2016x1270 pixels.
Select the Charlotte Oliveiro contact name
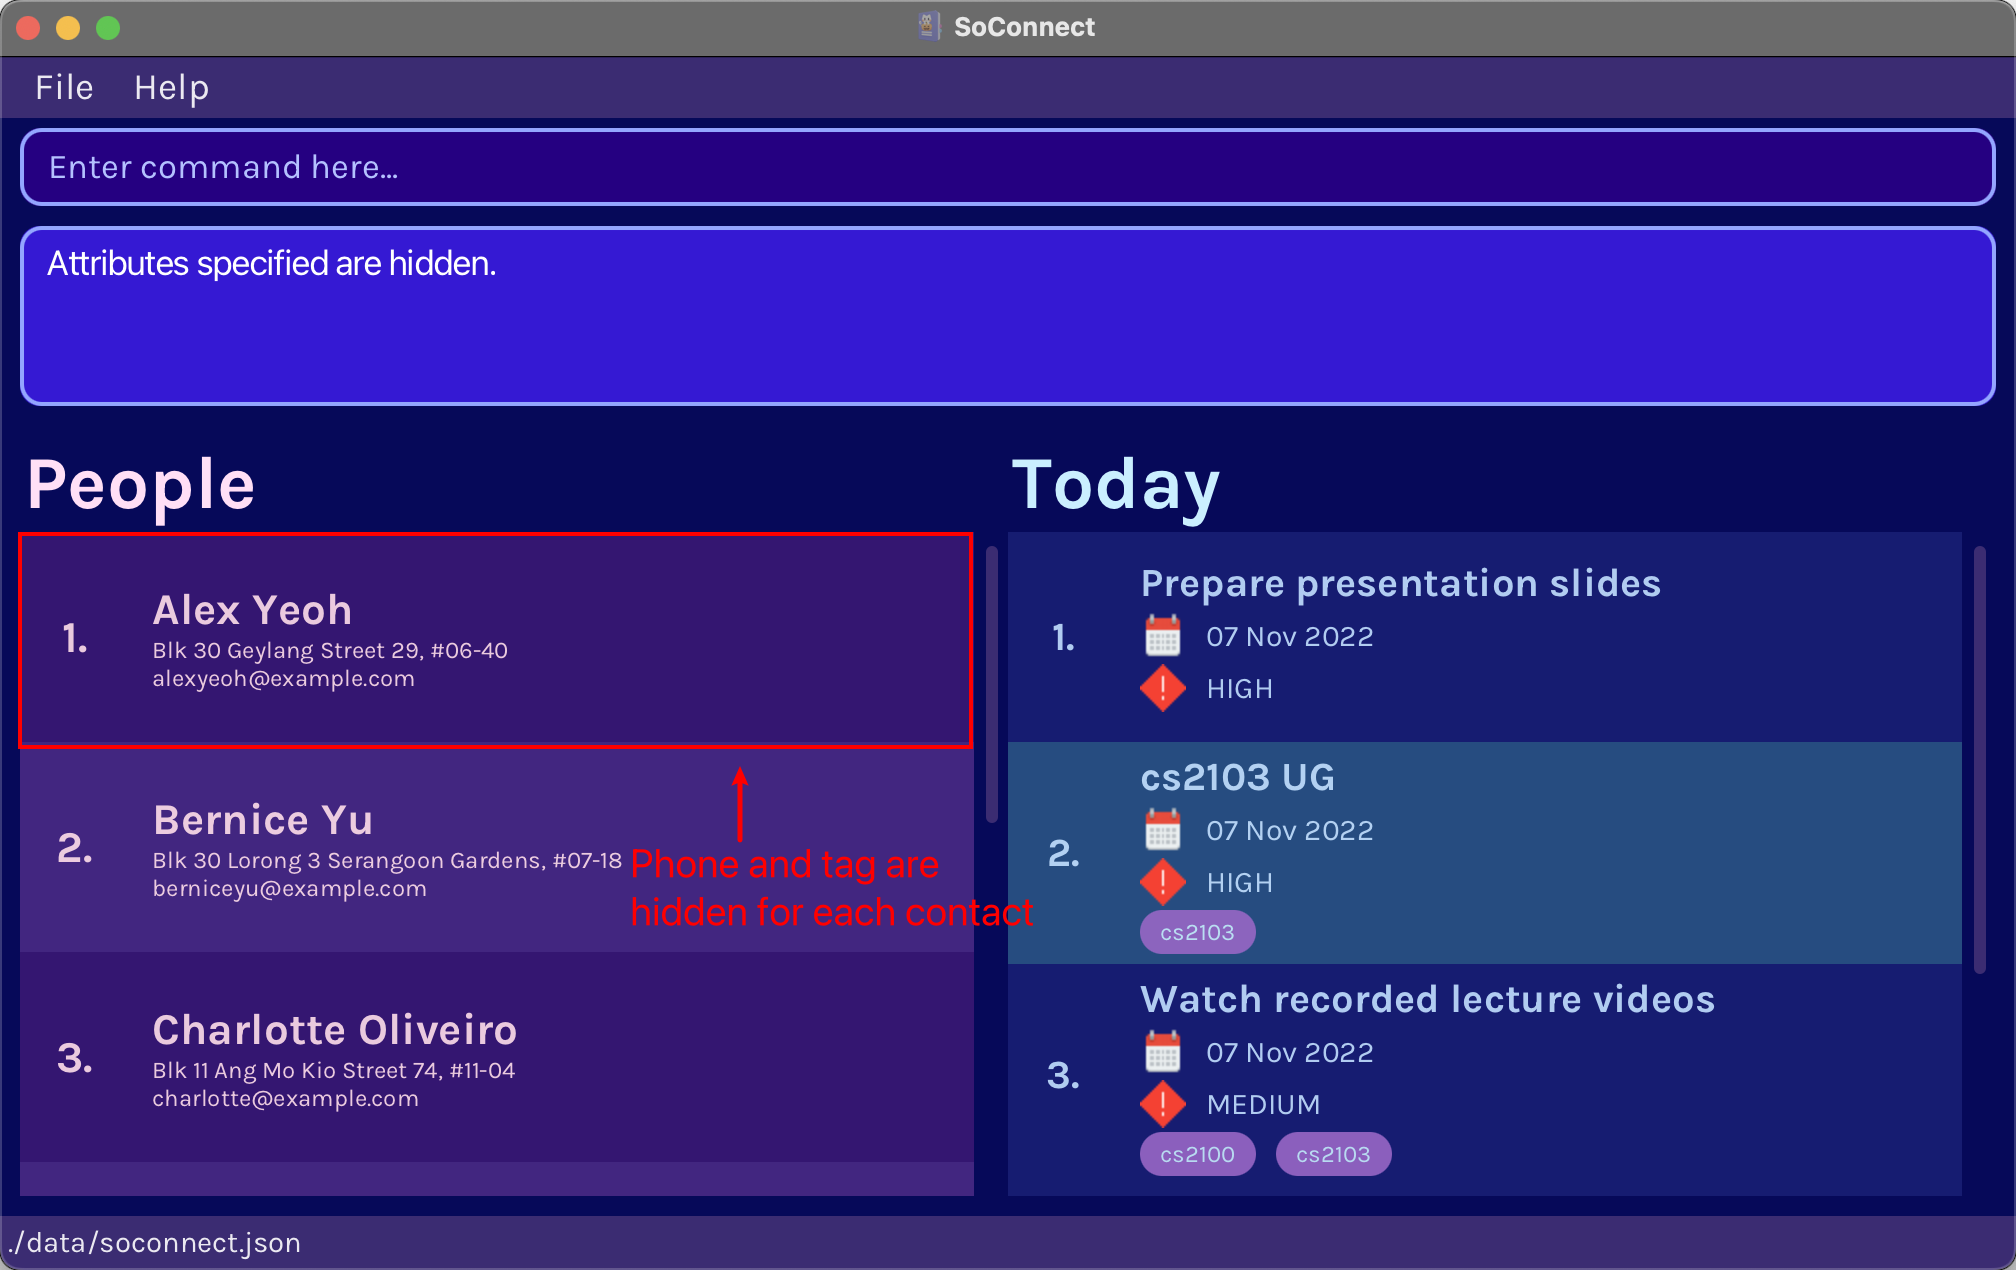(x=335, y=1030)
